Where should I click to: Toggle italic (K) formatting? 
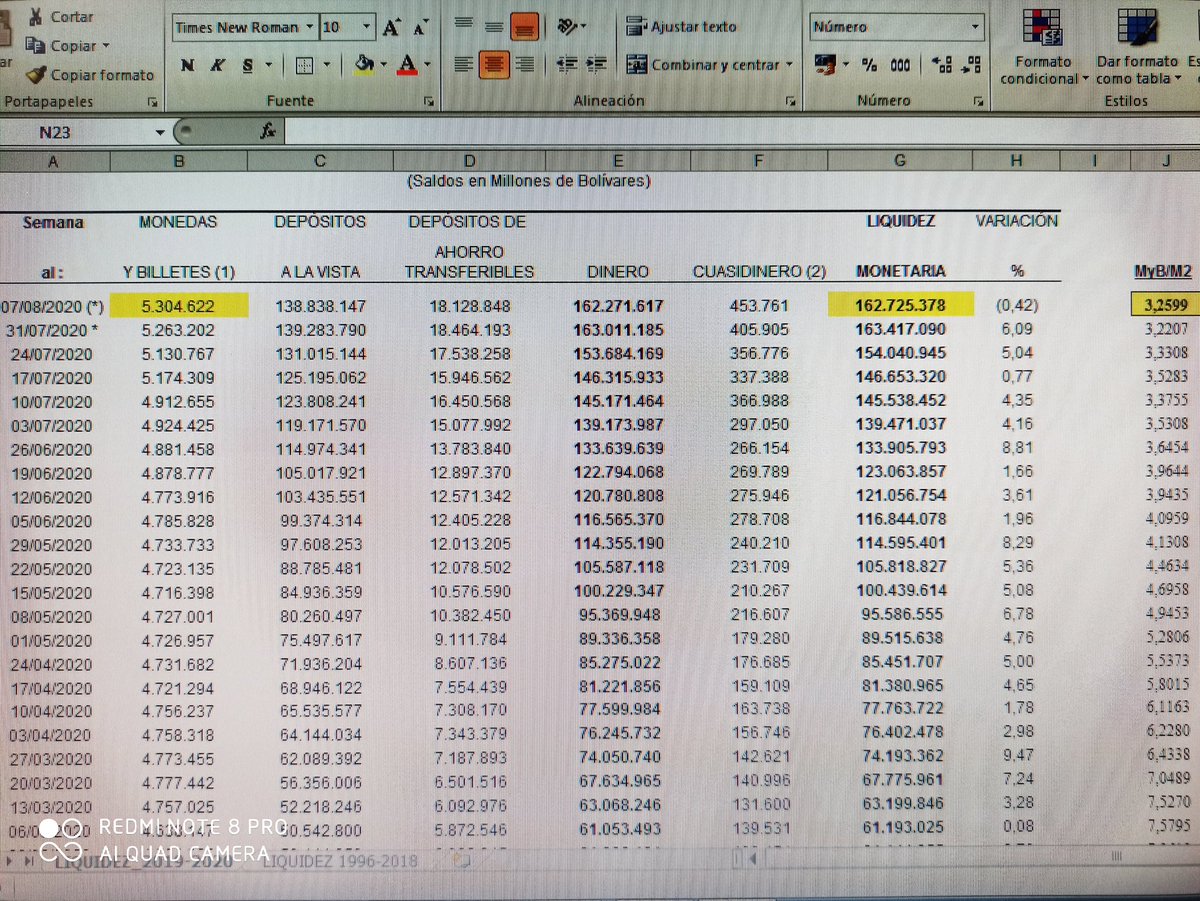tap(217, 66)
